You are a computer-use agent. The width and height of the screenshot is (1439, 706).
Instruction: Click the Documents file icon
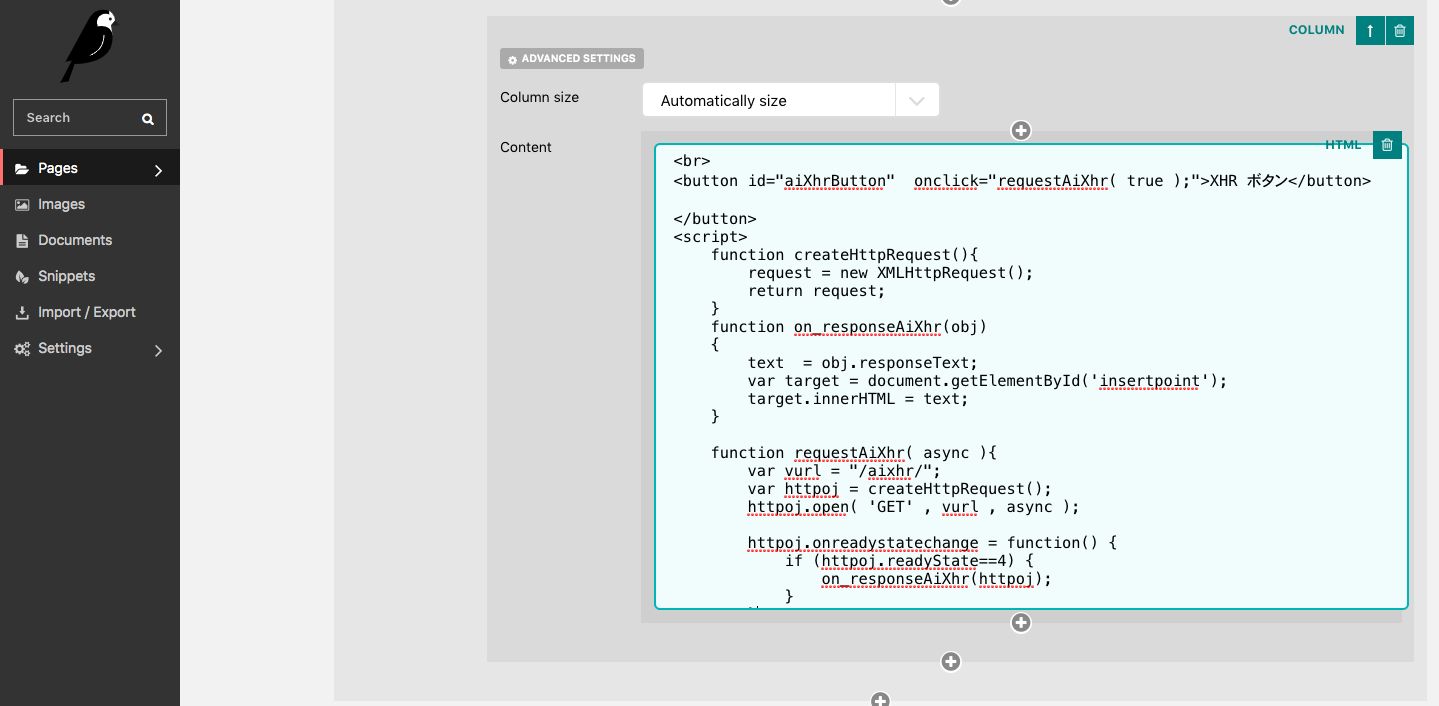coord(22,241)
